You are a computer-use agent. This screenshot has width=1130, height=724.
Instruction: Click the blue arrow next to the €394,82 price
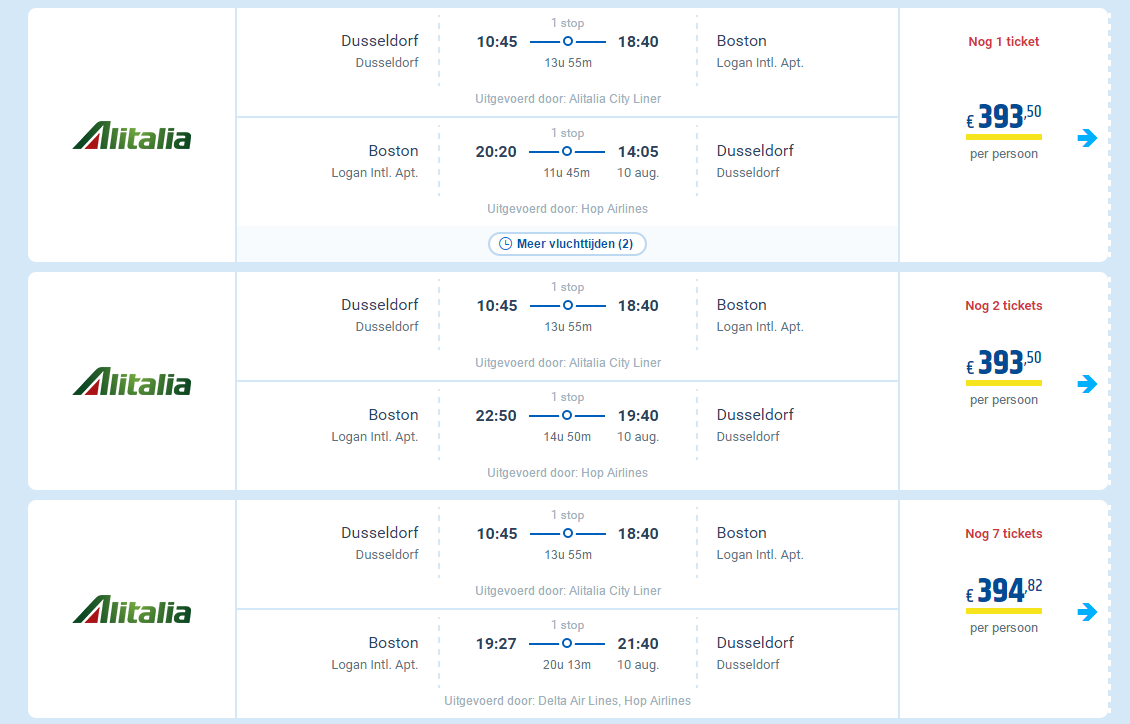point(1087,612)
